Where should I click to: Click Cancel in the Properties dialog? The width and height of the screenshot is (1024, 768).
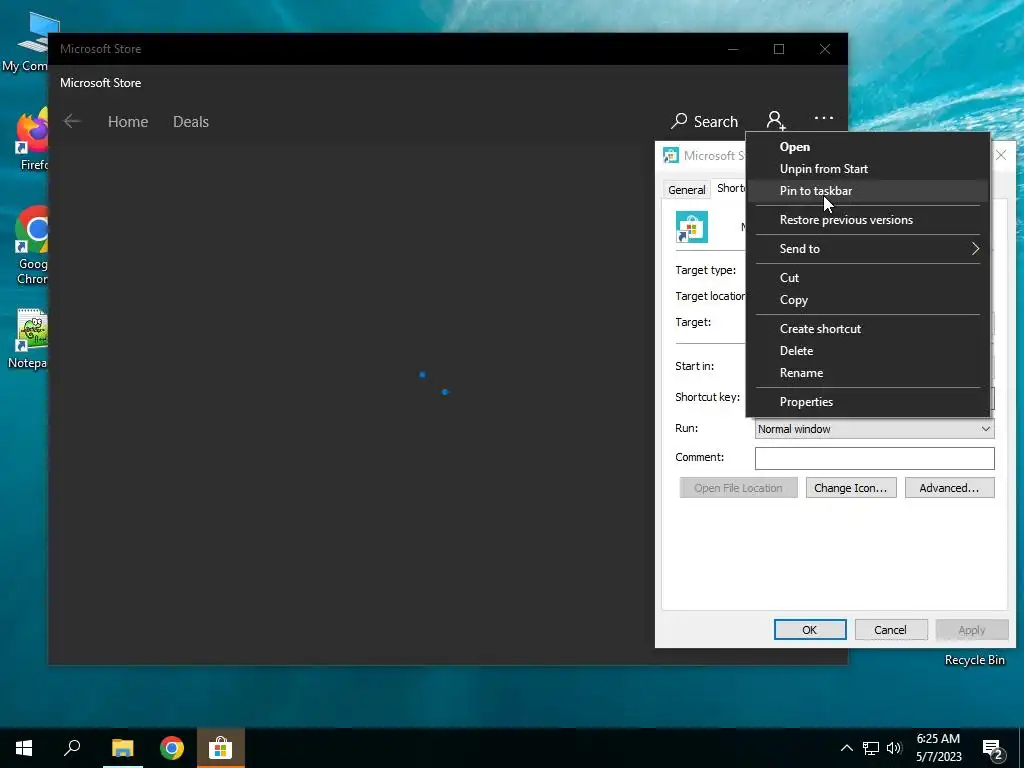pyautogui.click(x=890, y=630)
